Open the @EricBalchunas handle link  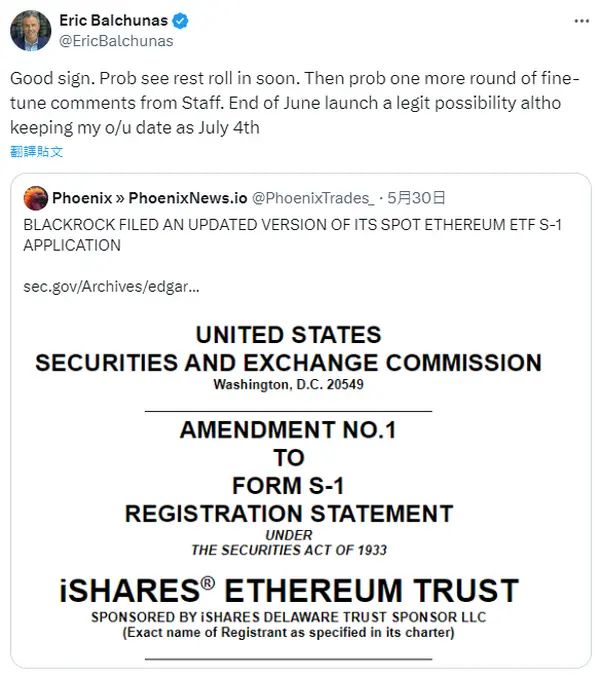tap(116, 41)
